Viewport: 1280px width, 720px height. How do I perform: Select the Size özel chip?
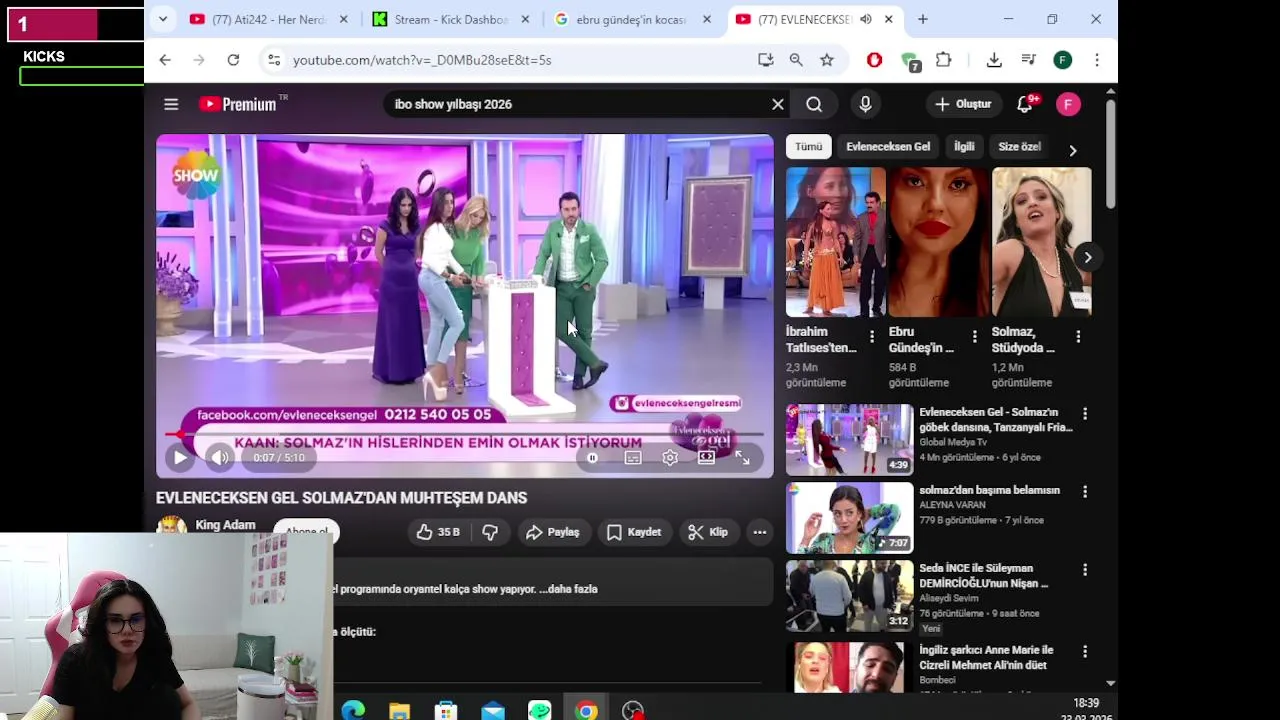click(x=1019, y=147)
